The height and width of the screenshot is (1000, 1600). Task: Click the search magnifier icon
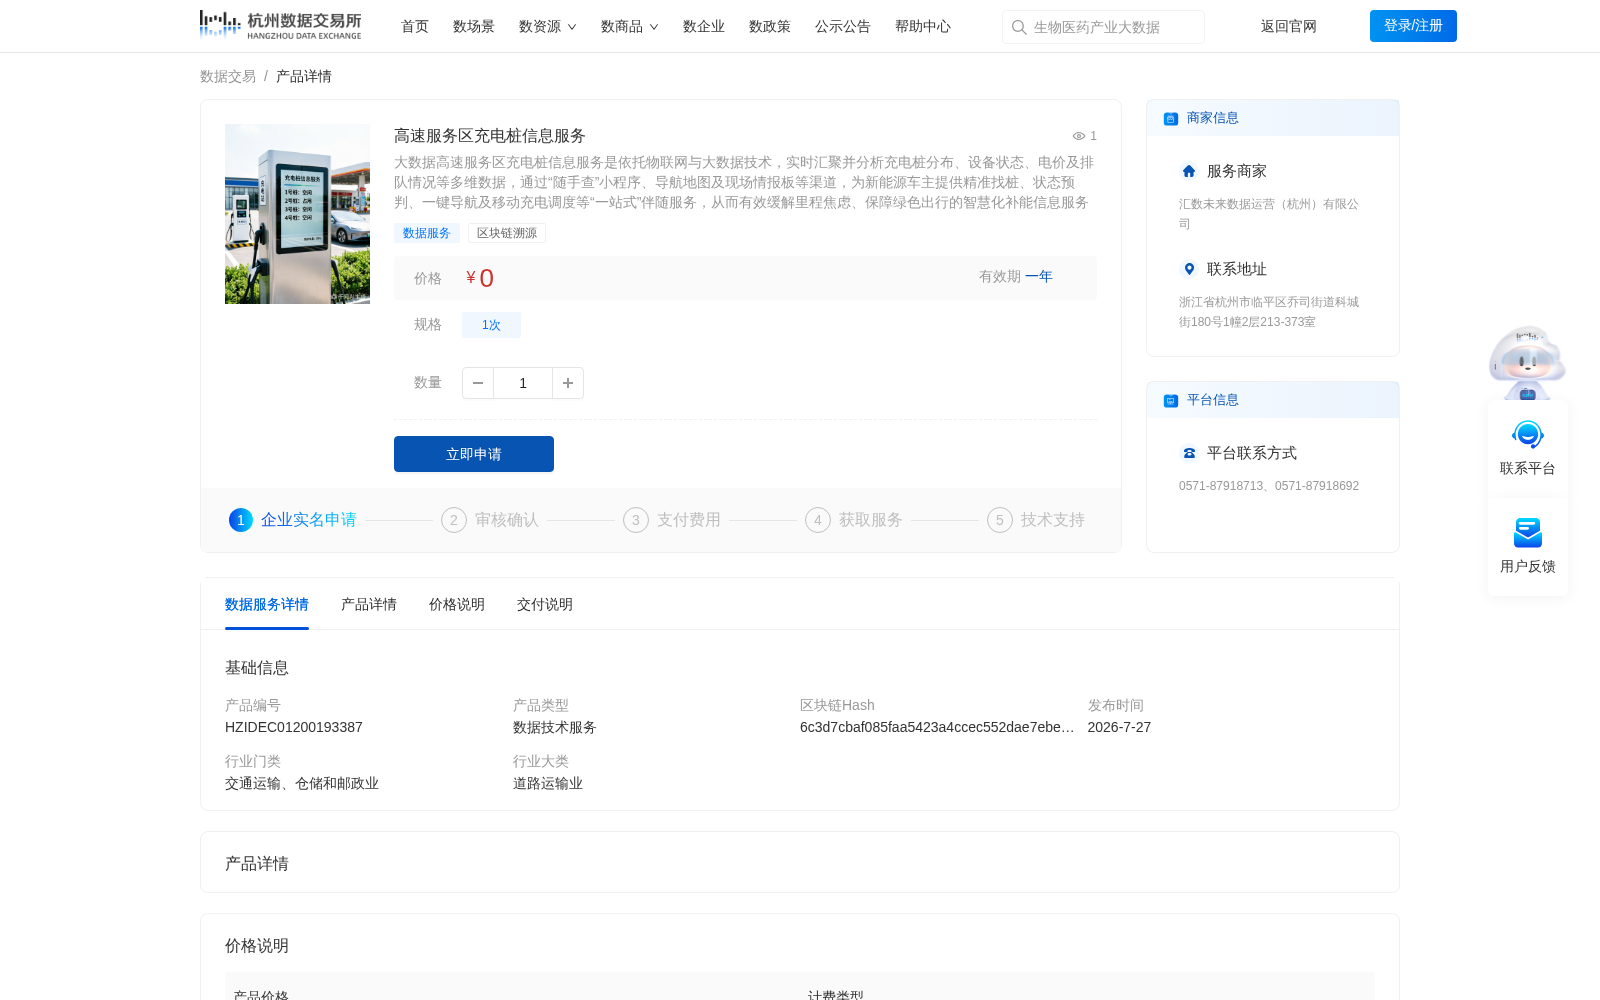1019,27
